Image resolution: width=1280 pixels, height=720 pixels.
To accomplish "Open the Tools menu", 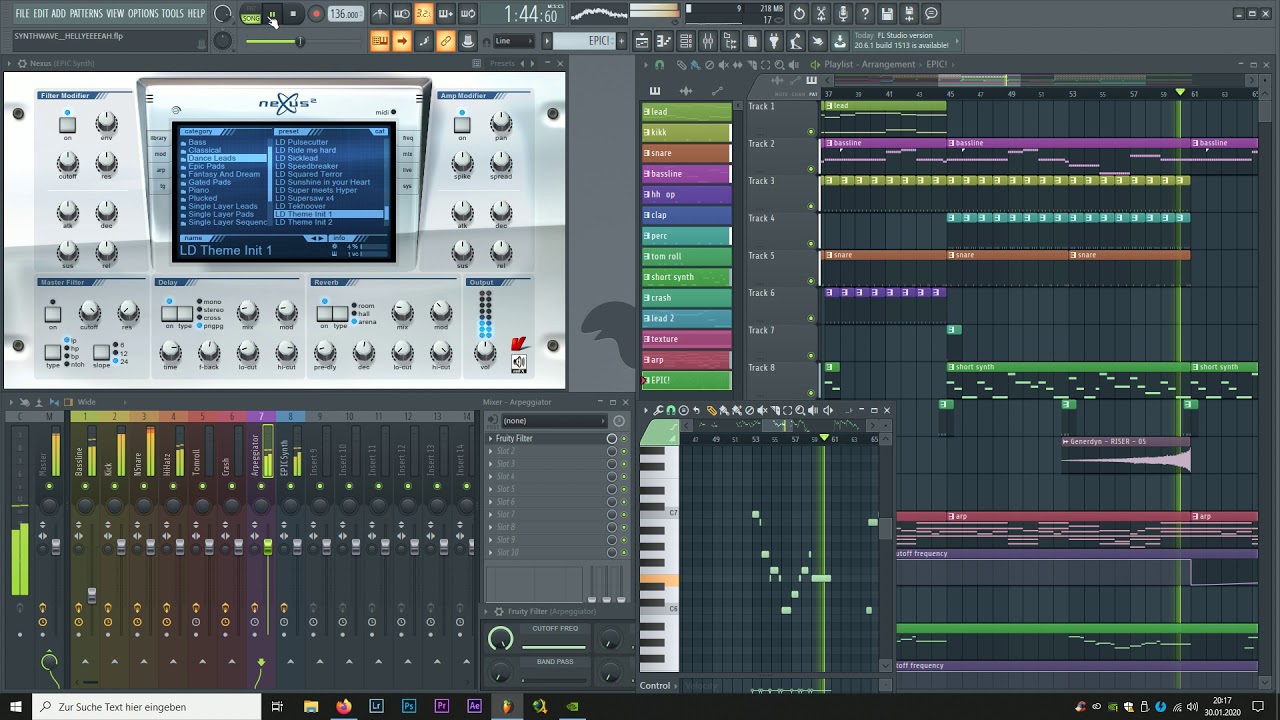I will [173, 13].
